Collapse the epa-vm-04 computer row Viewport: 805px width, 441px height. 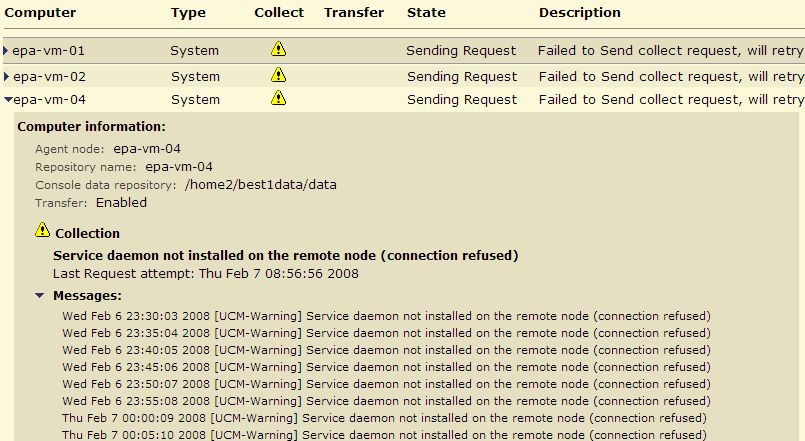point(8,100)
